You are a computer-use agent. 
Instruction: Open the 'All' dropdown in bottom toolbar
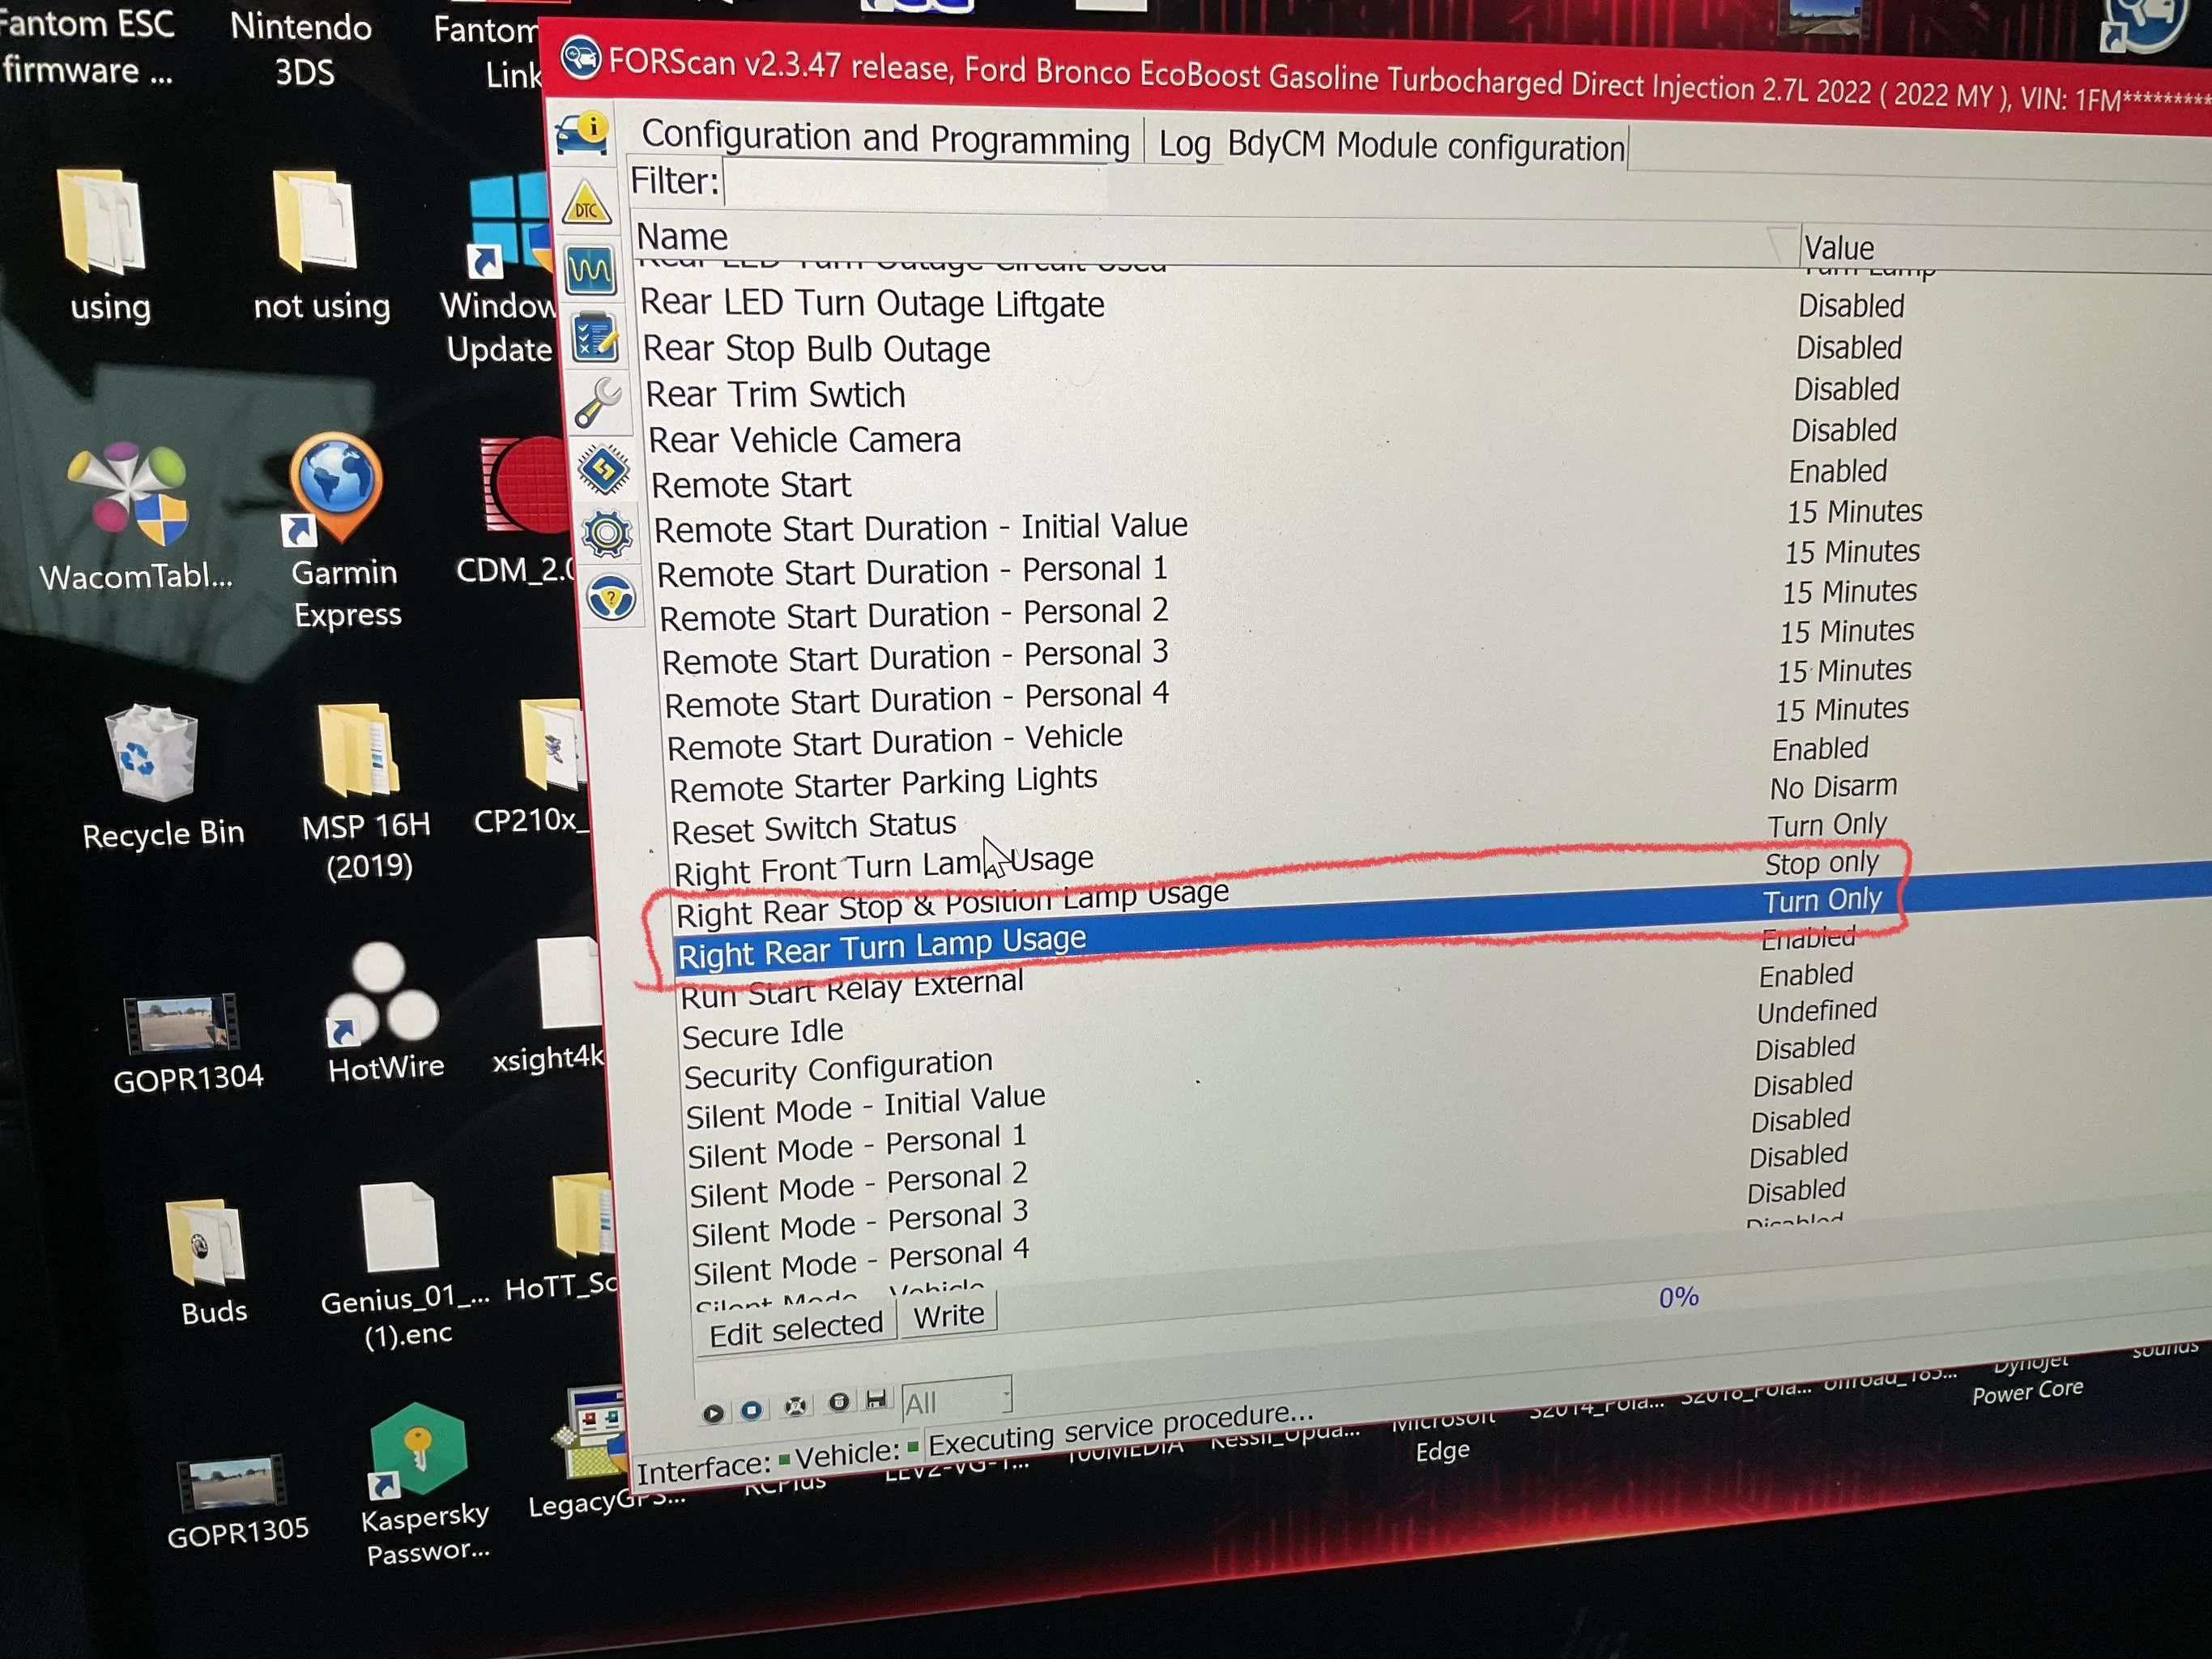click(x=957, y=1397)
